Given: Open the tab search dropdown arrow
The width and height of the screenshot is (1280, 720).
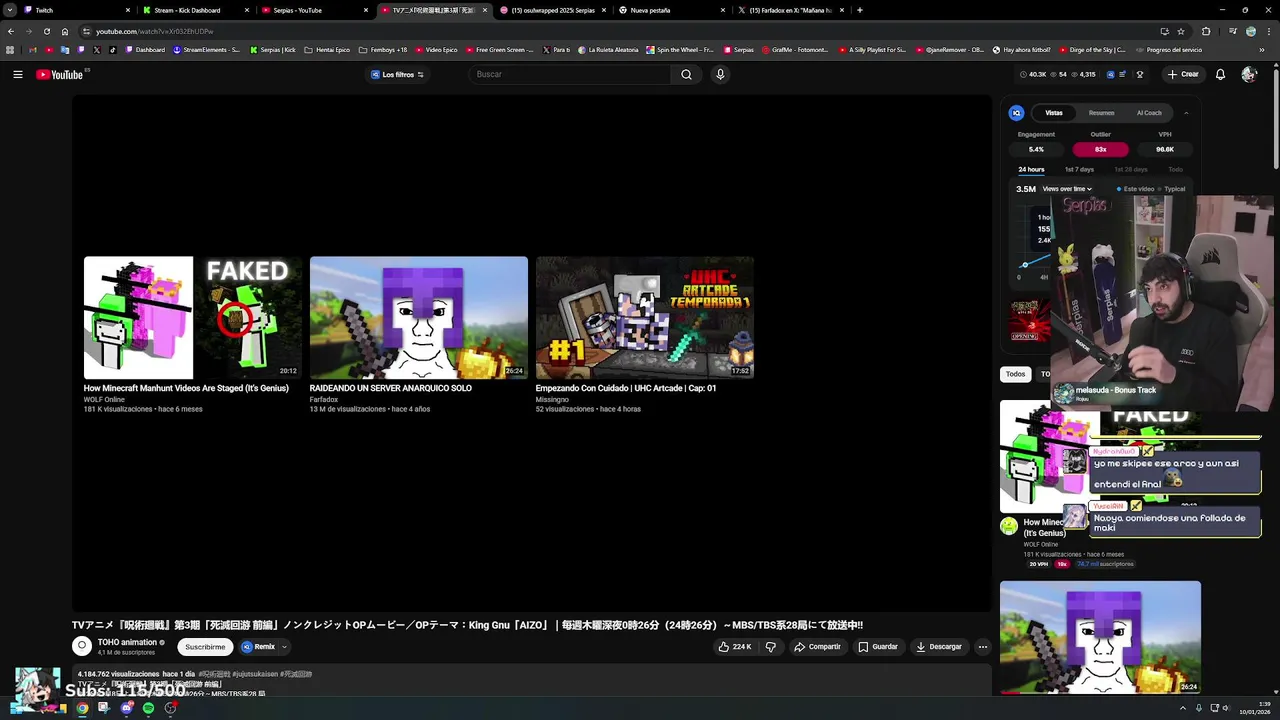Looking at the screenshot, I should pyautogui.click(x=9, y=10).
